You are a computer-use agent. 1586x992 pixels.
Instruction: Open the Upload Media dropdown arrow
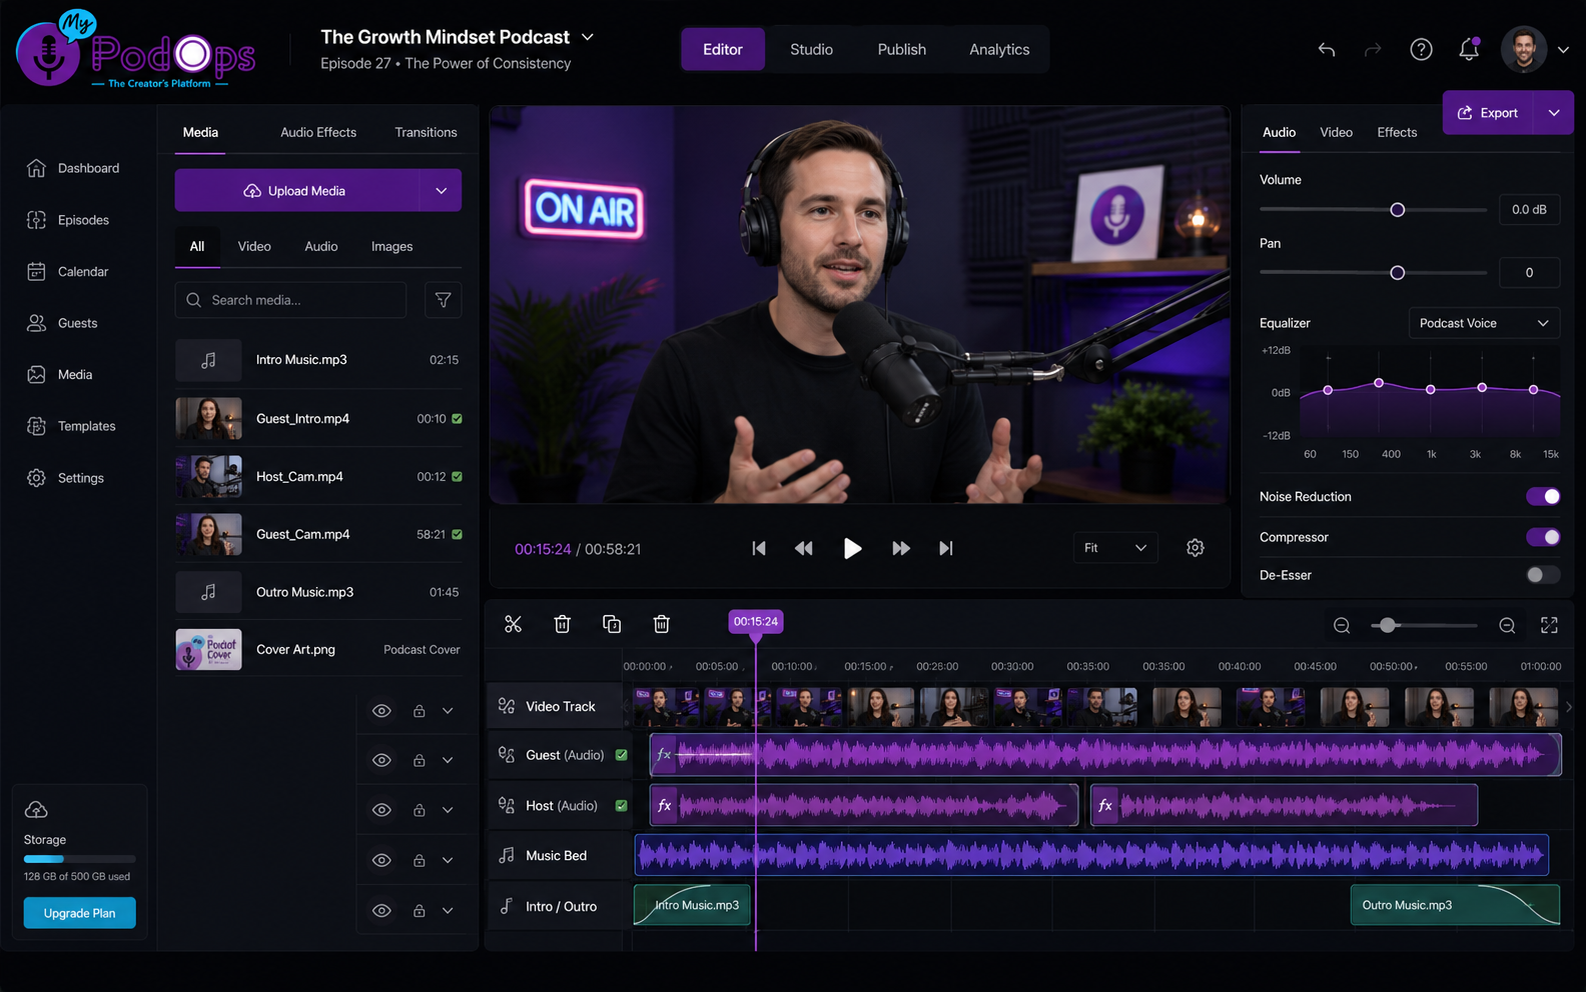click(x=441, y=191)
